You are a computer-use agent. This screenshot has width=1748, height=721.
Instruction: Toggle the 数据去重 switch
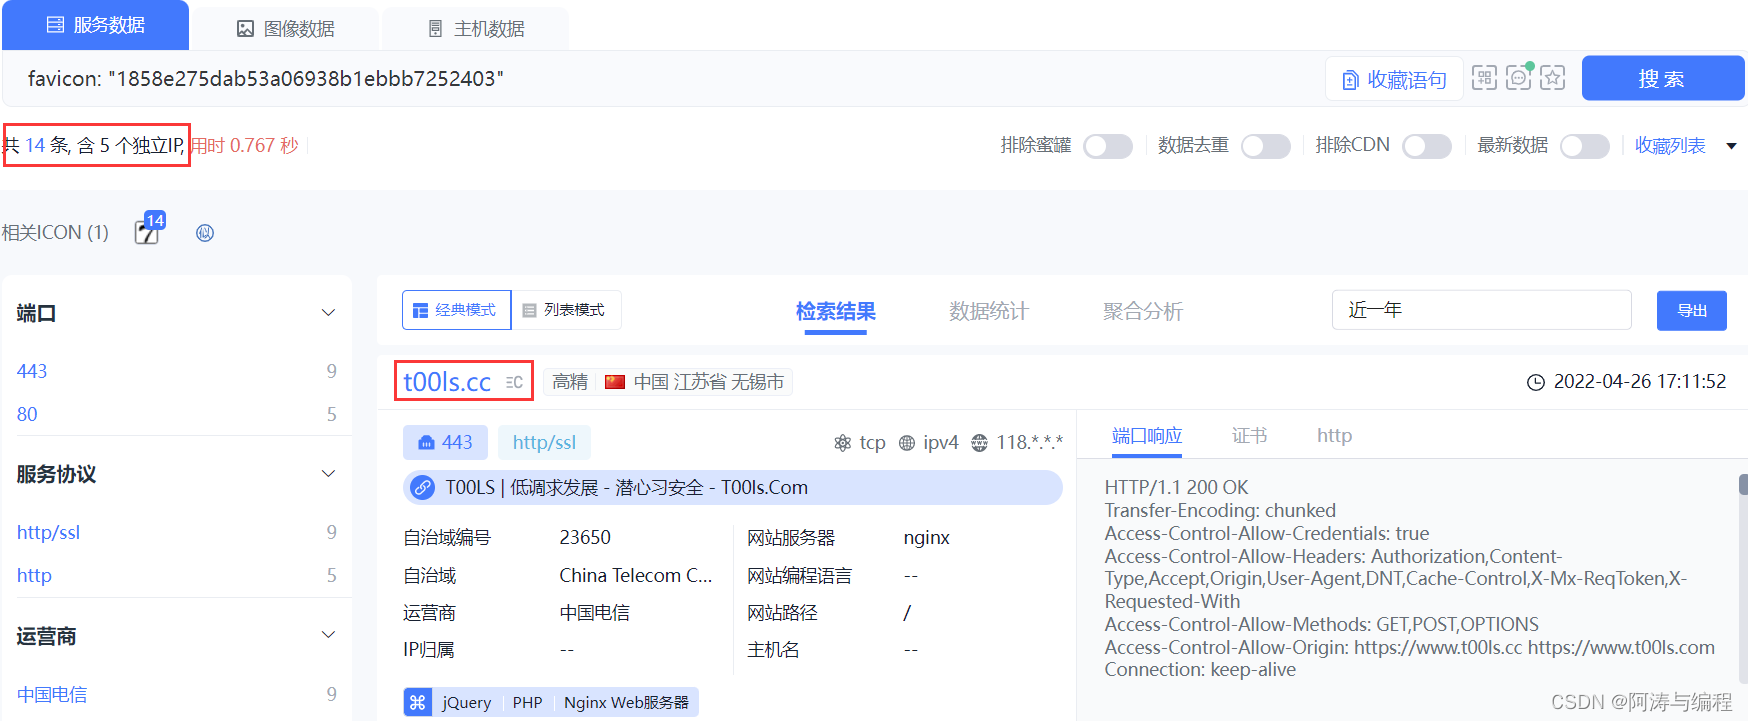[x=1266, y=146]
